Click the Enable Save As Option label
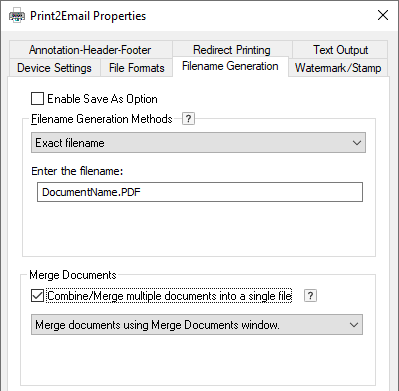This screenshot has height=391, width=399. pyautogui.click(x=102, y=99)
